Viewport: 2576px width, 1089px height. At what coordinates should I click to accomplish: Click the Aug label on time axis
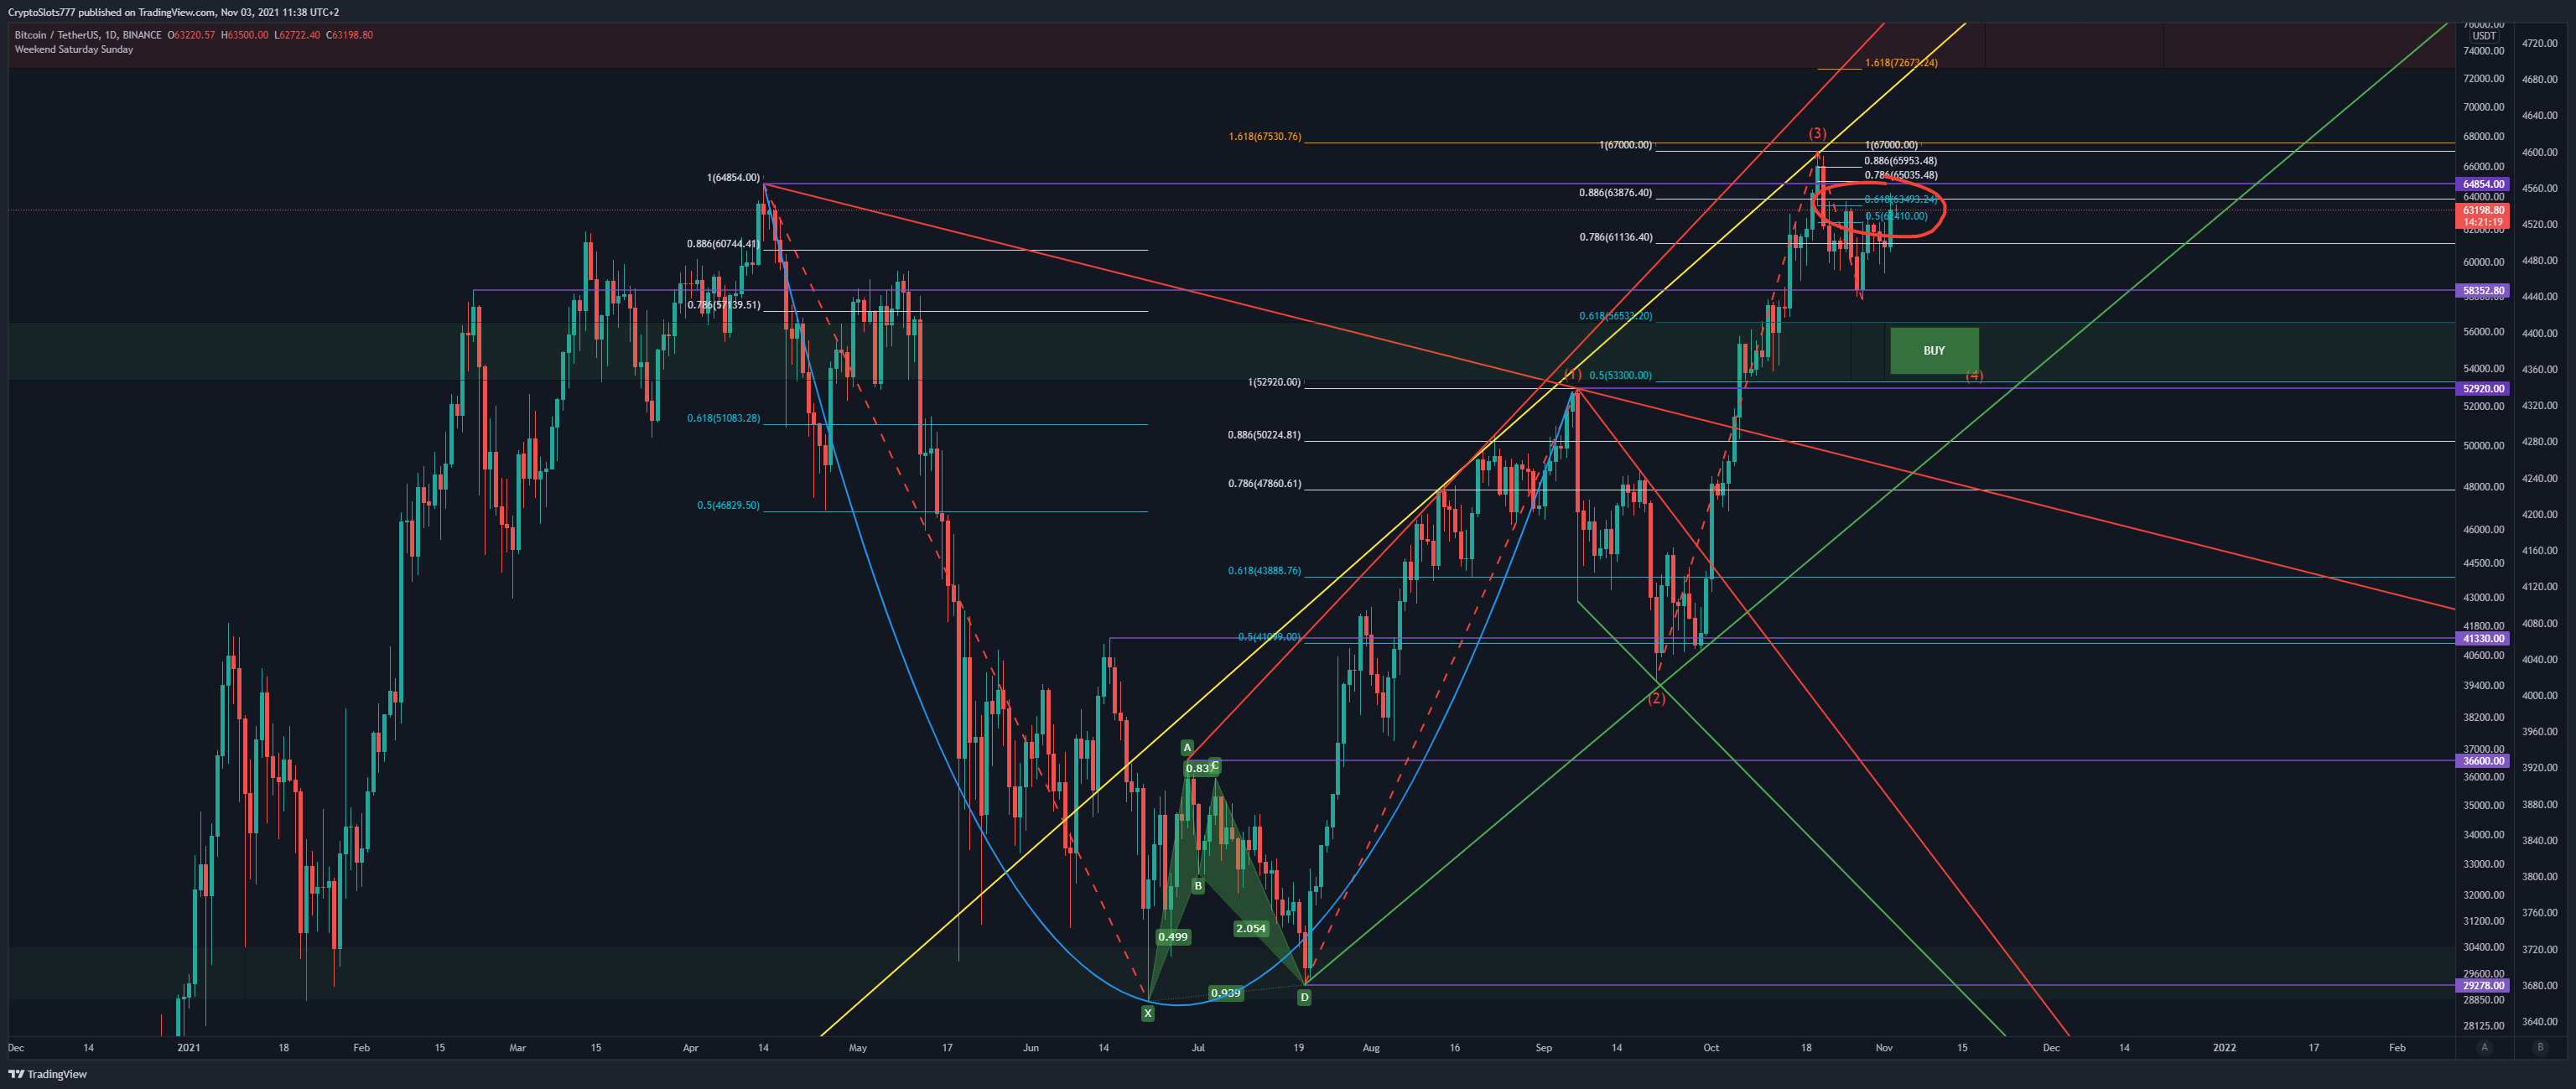(x=1370, y=1047)
